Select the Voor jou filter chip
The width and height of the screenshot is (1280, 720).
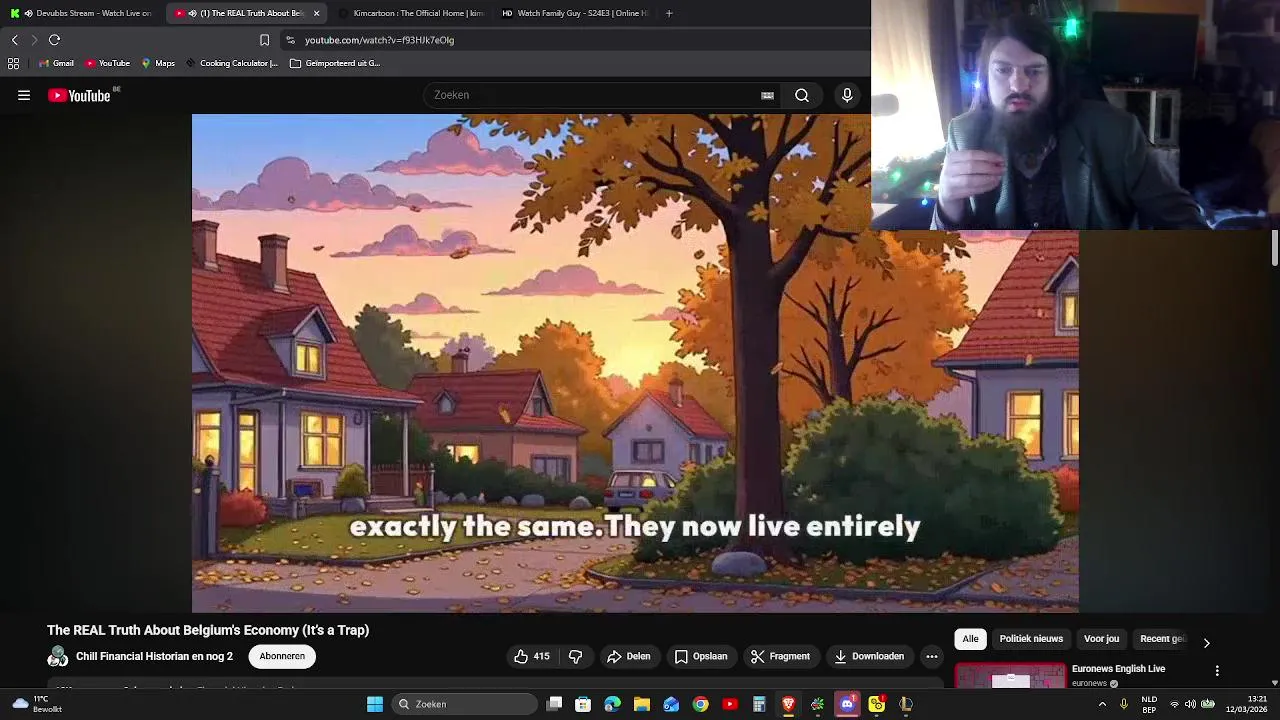[x=1101, y=639]
